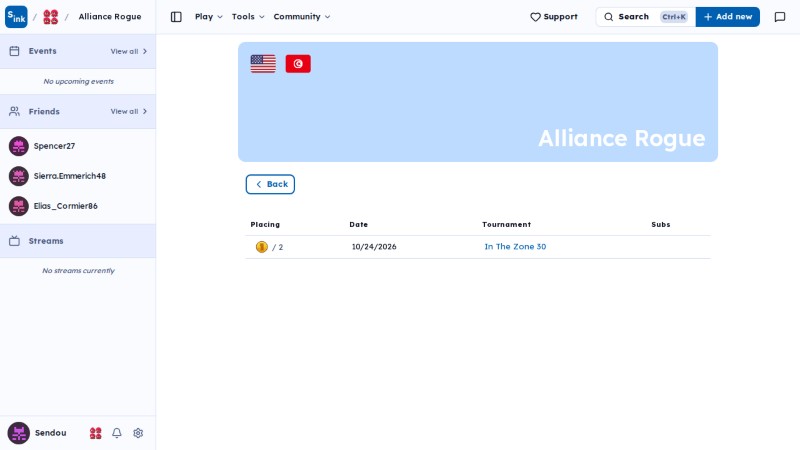Screen dimensions: 800x450
Task: Click the Date column header
Action: click(x=359, y=224)
